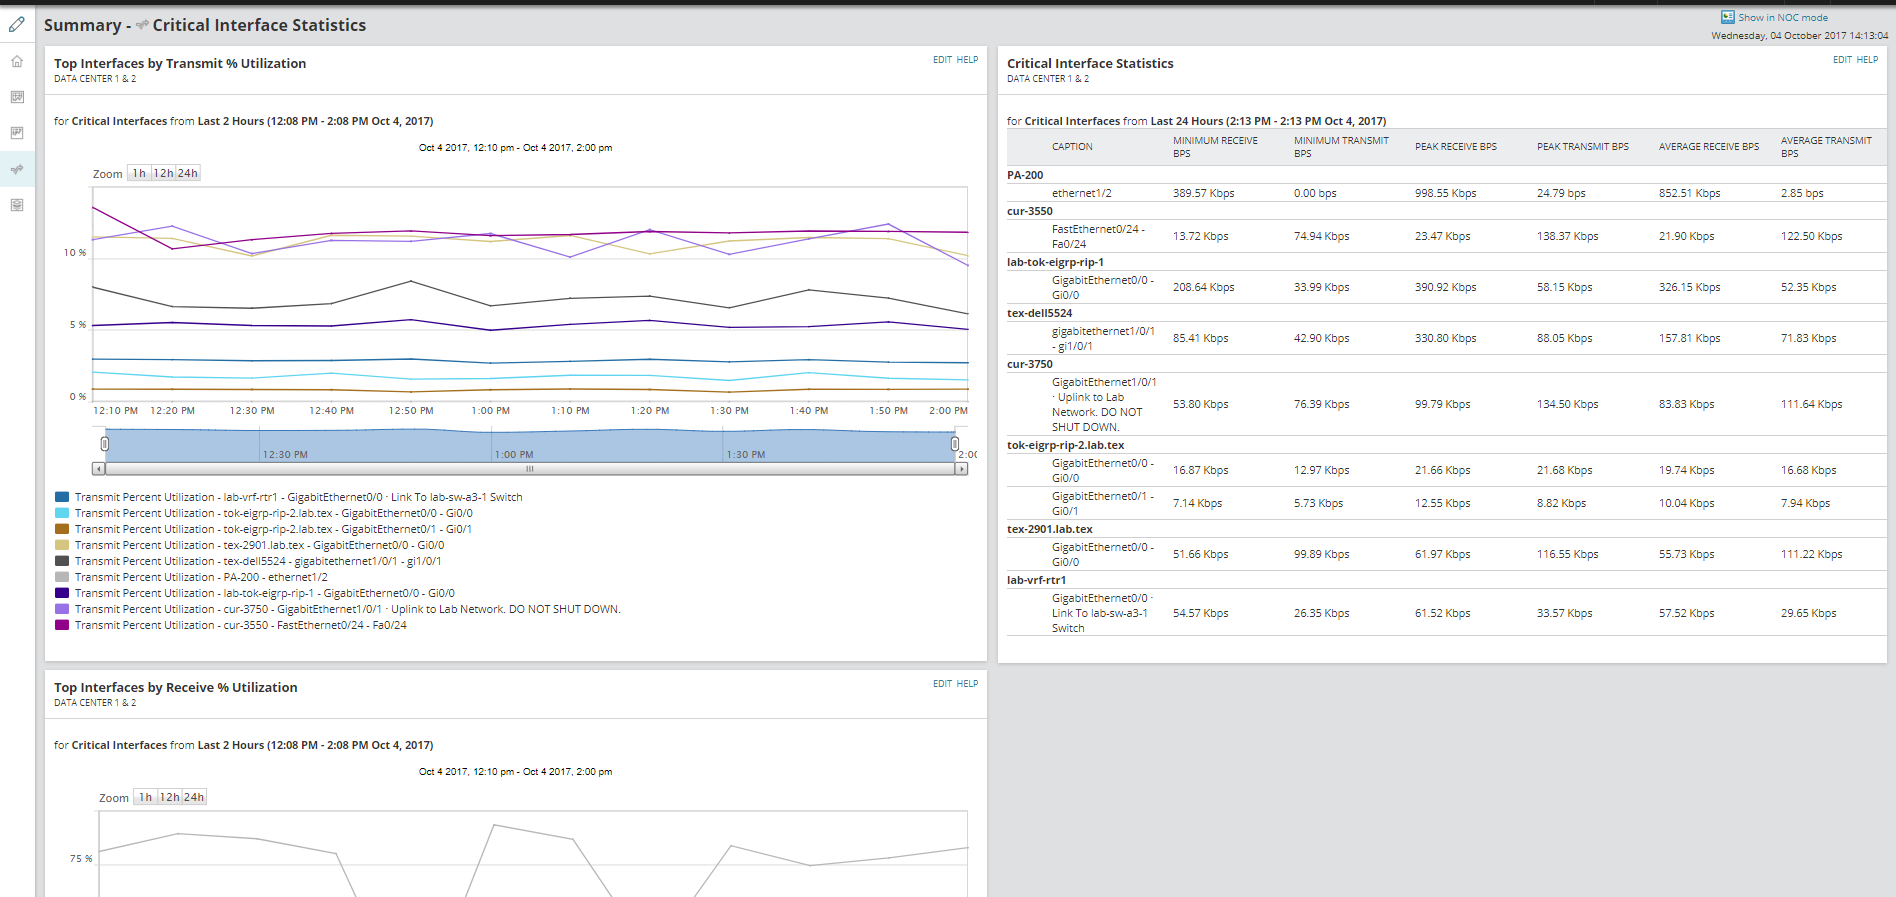Sort by MINIMUM TRANSMIT BPS column header
The width and height of the screenshot is (1896, 897).
(1341, 147)
